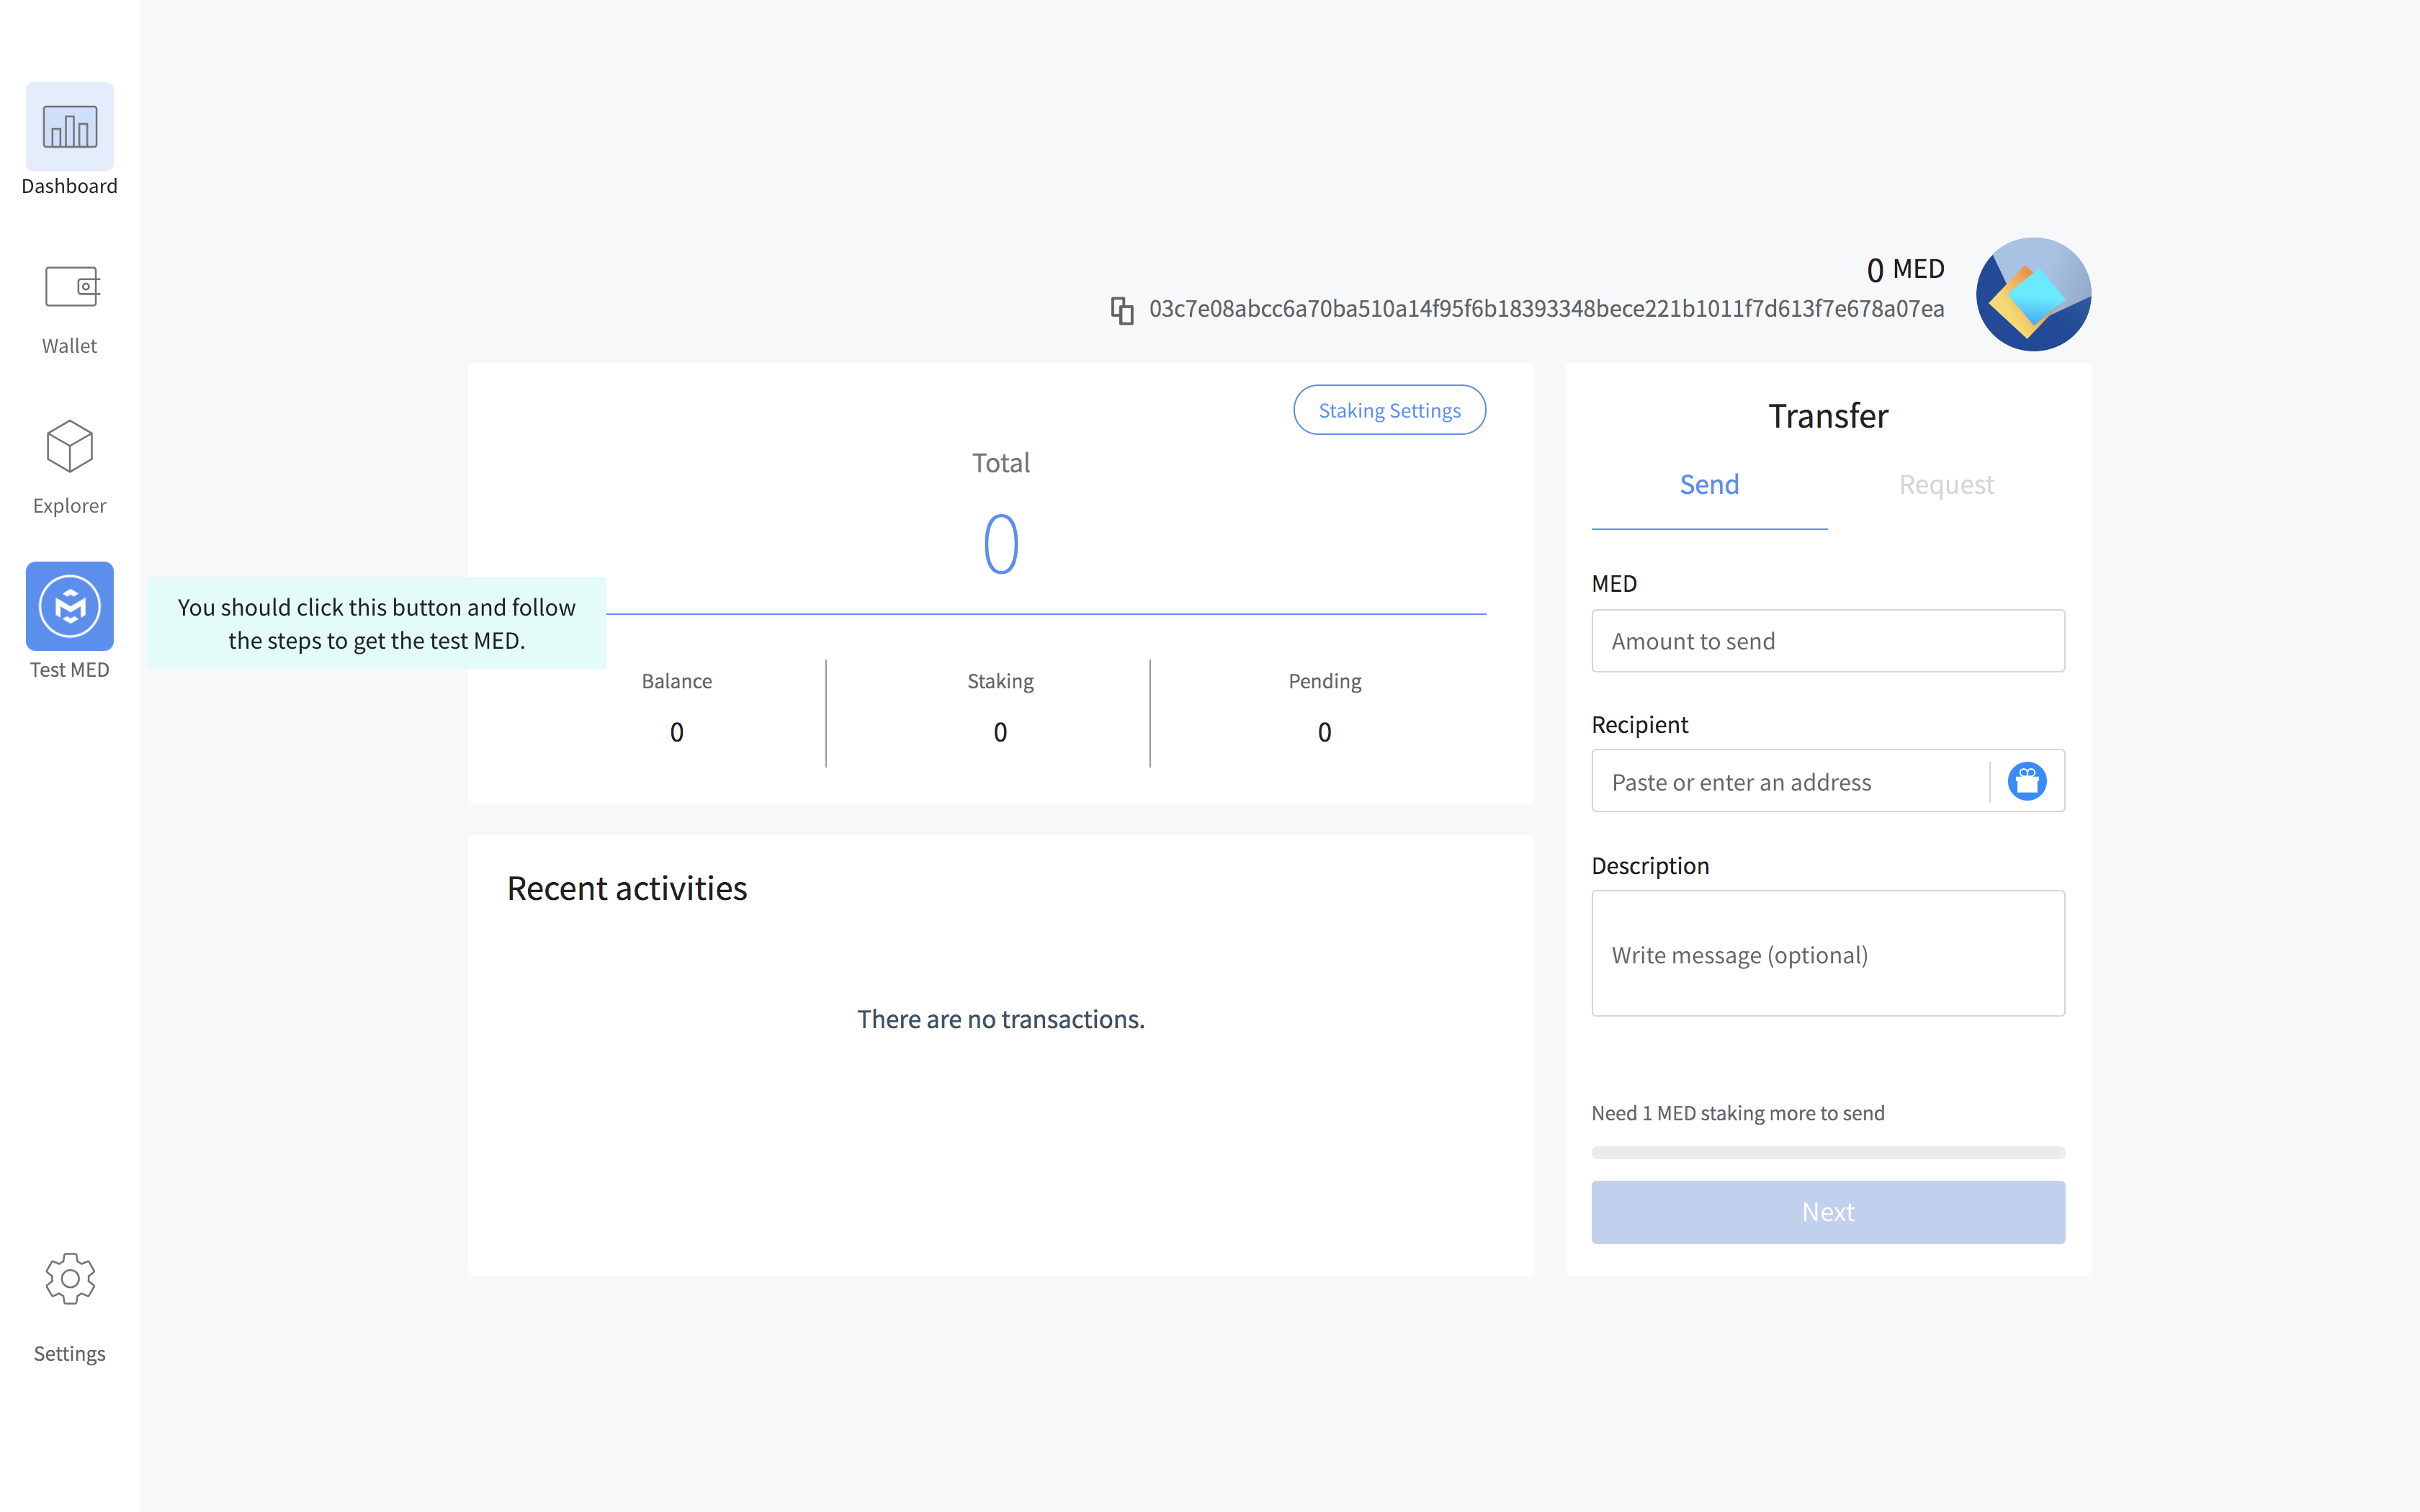Click the Staking amount value
This screenshot has width=2420, height=1512.
click(1000, 732)
